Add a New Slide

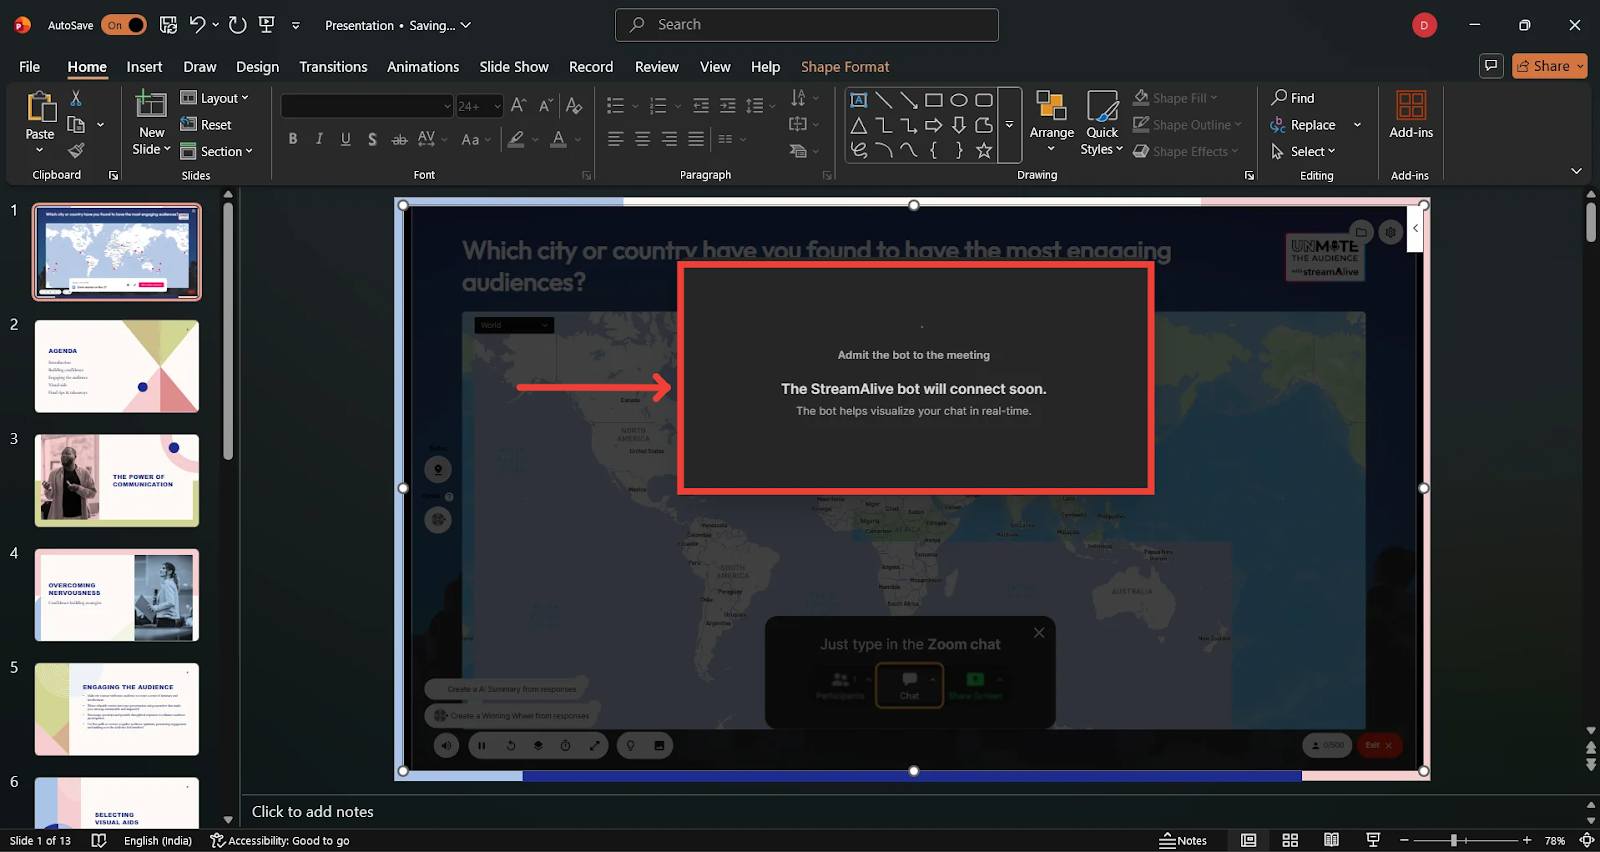pyautogui.click(x=151, y=122)
